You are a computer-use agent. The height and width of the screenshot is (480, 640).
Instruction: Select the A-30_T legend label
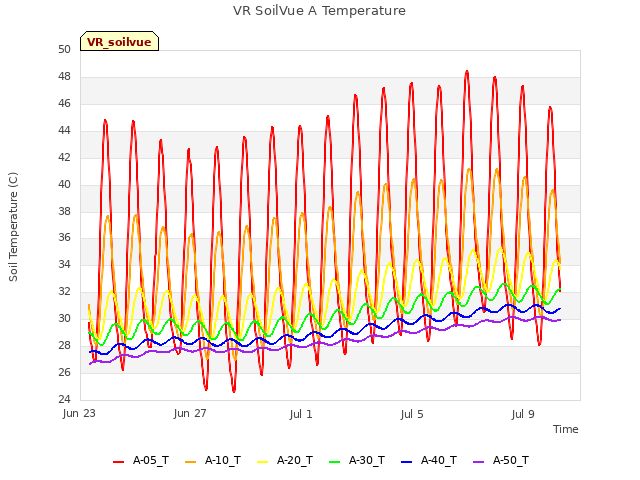pyautogui.click(x=367, y=461)
